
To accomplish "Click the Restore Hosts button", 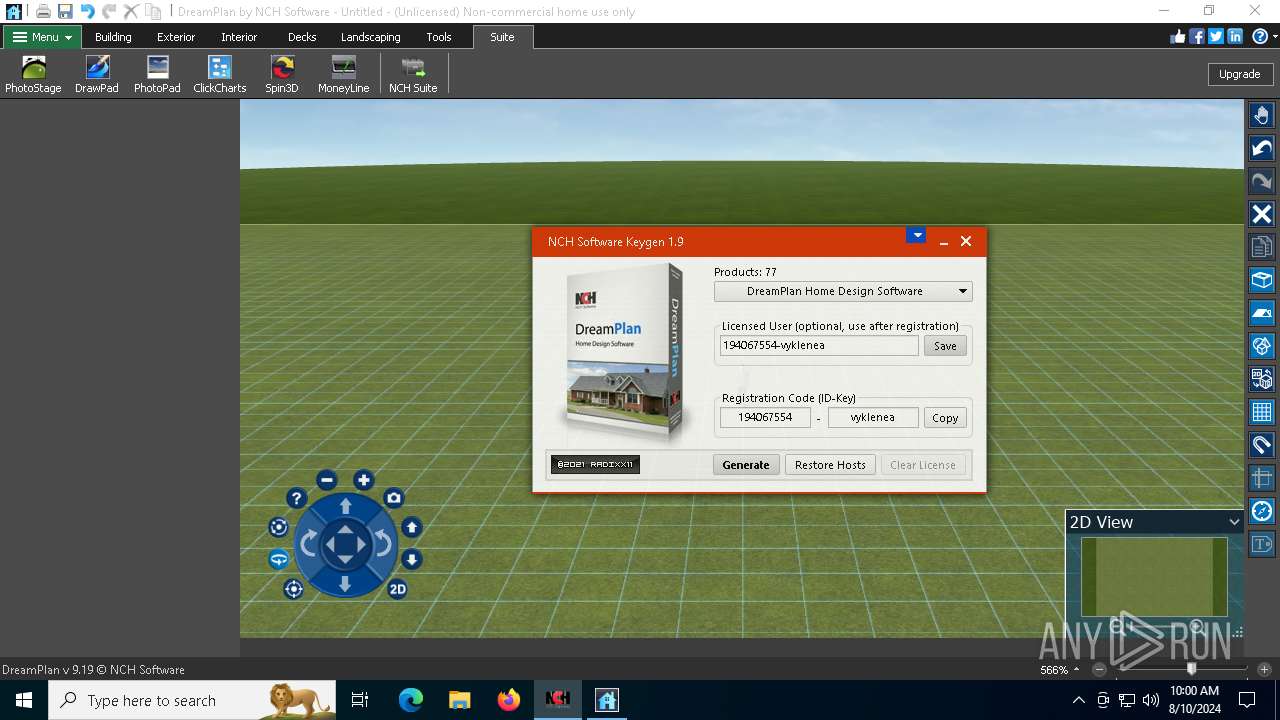I will pyautogui.click(x=830, y=465).
